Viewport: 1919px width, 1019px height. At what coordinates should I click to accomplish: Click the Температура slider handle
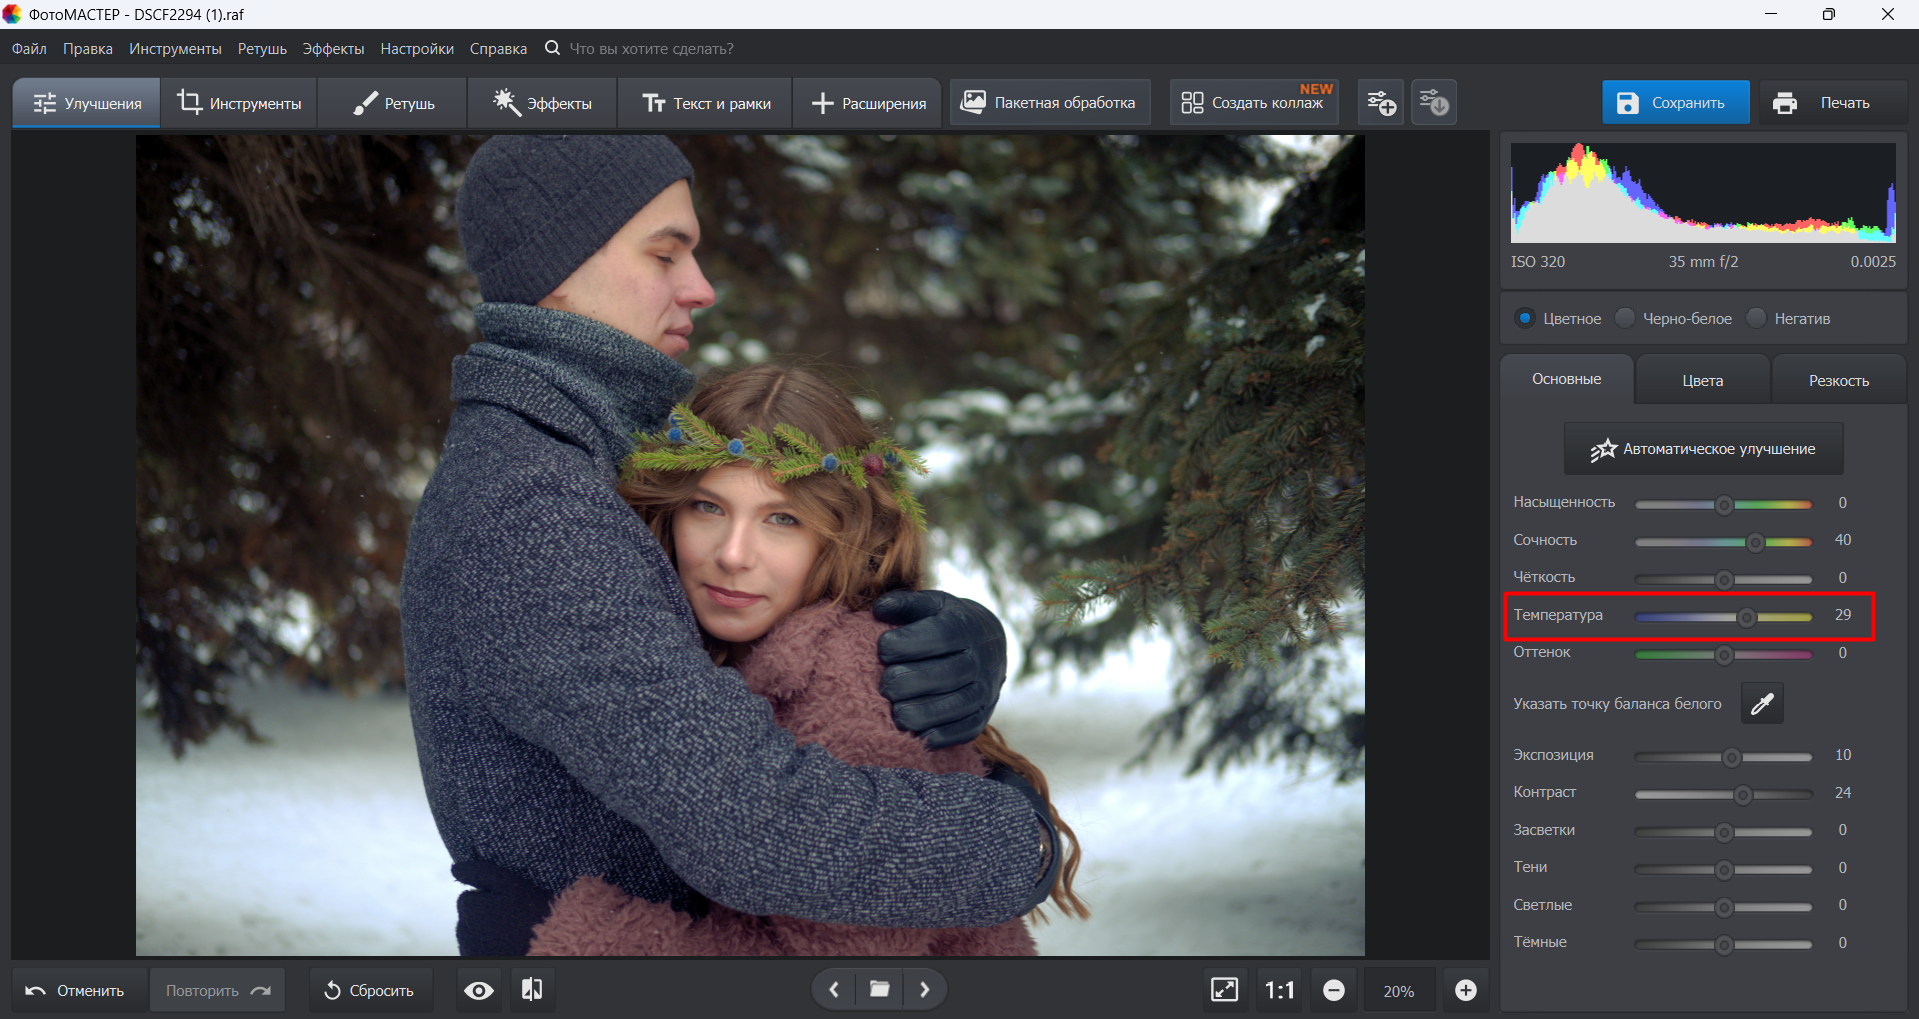[x=1746, y=617]
